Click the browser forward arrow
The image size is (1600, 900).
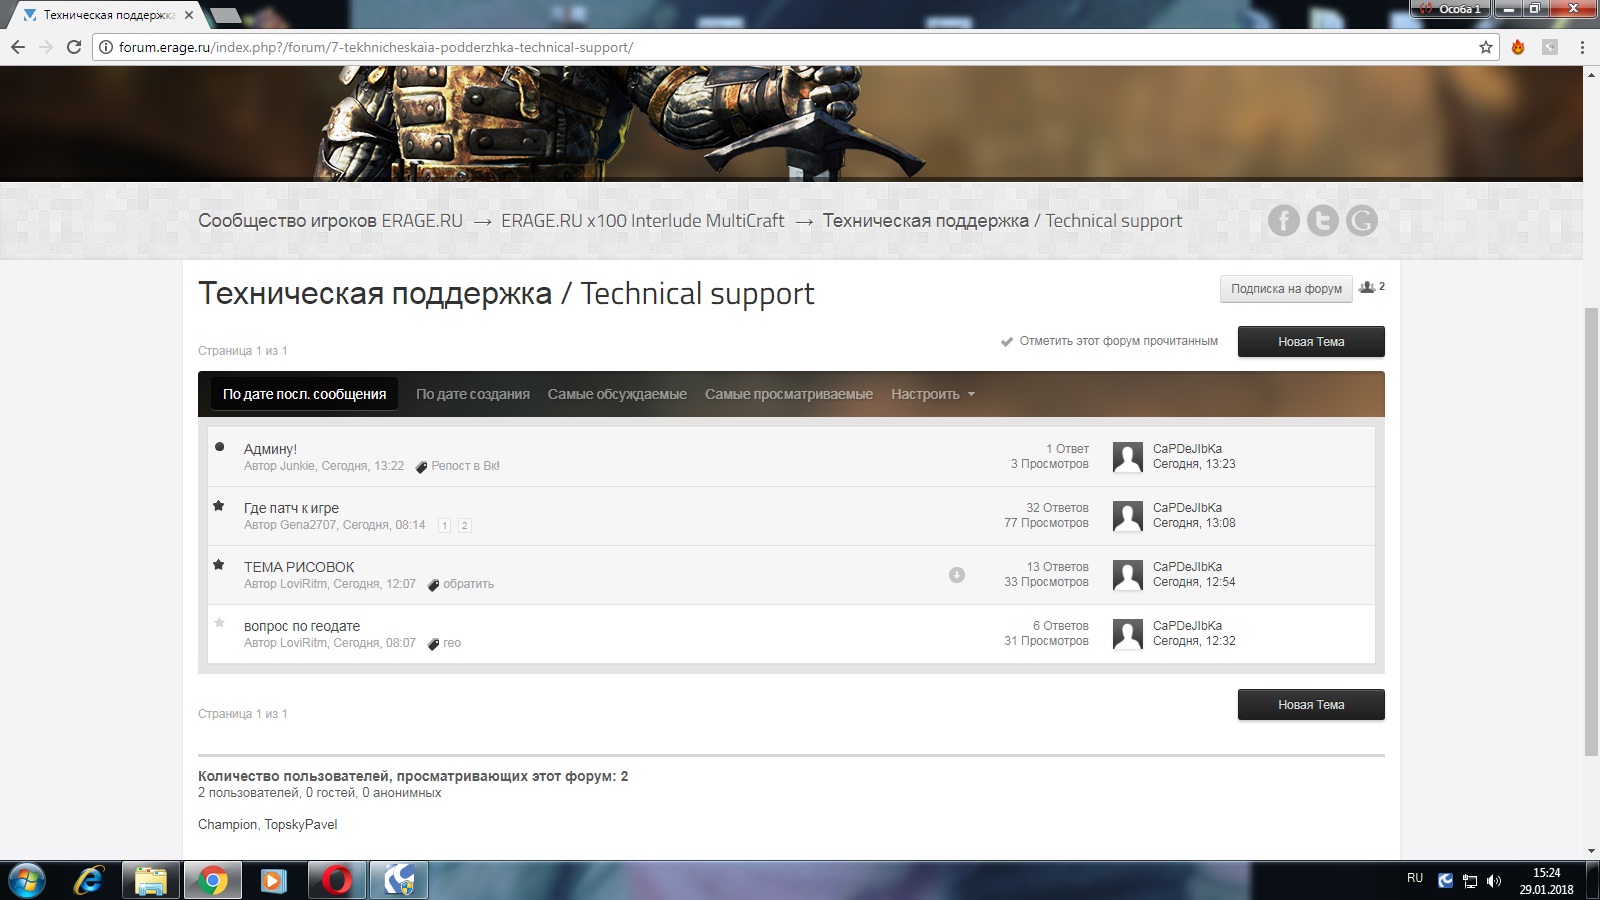point(46,47)
